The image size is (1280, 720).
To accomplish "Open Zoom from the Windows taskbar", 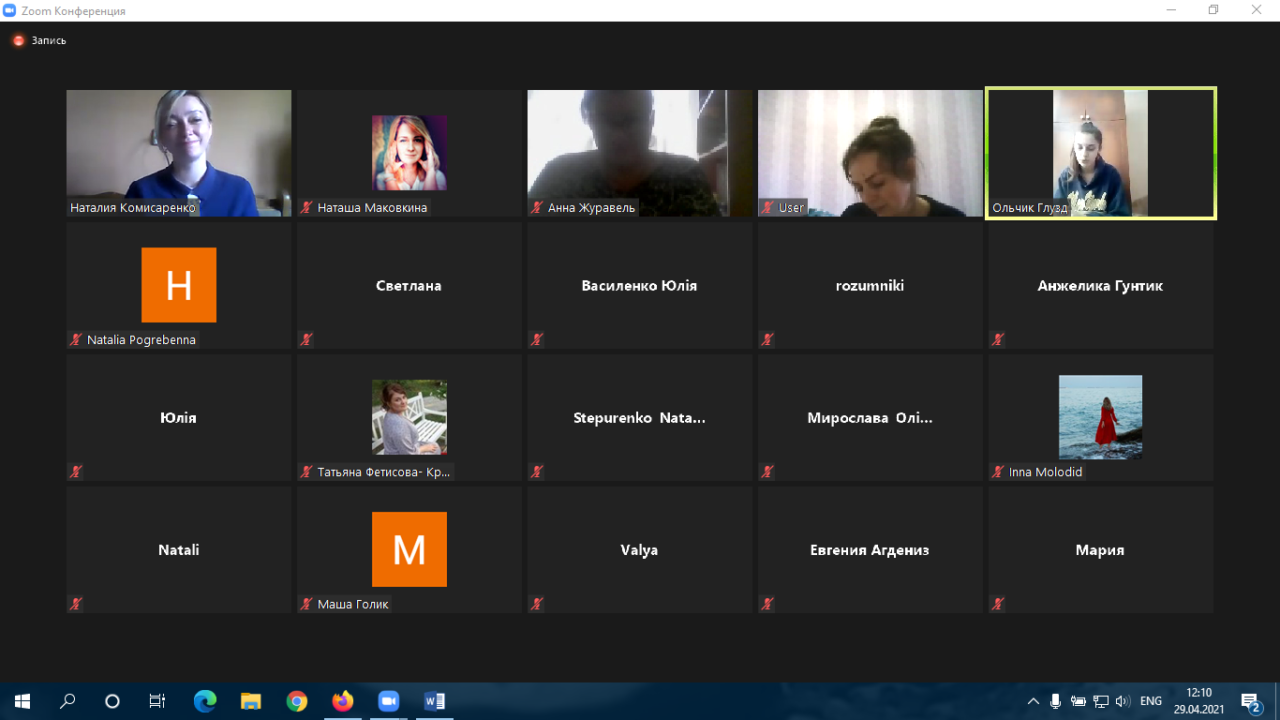I will (x=388, y=701).
